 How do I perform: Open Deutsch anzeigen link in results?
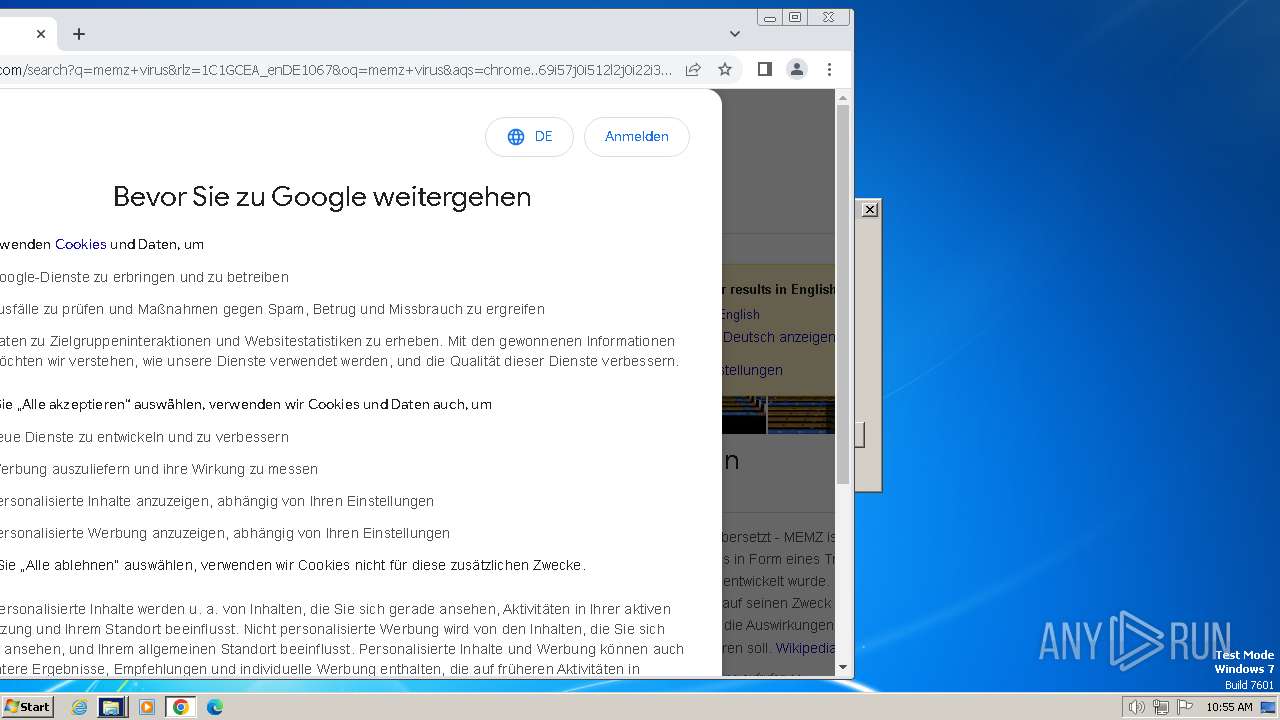[779, 337]
